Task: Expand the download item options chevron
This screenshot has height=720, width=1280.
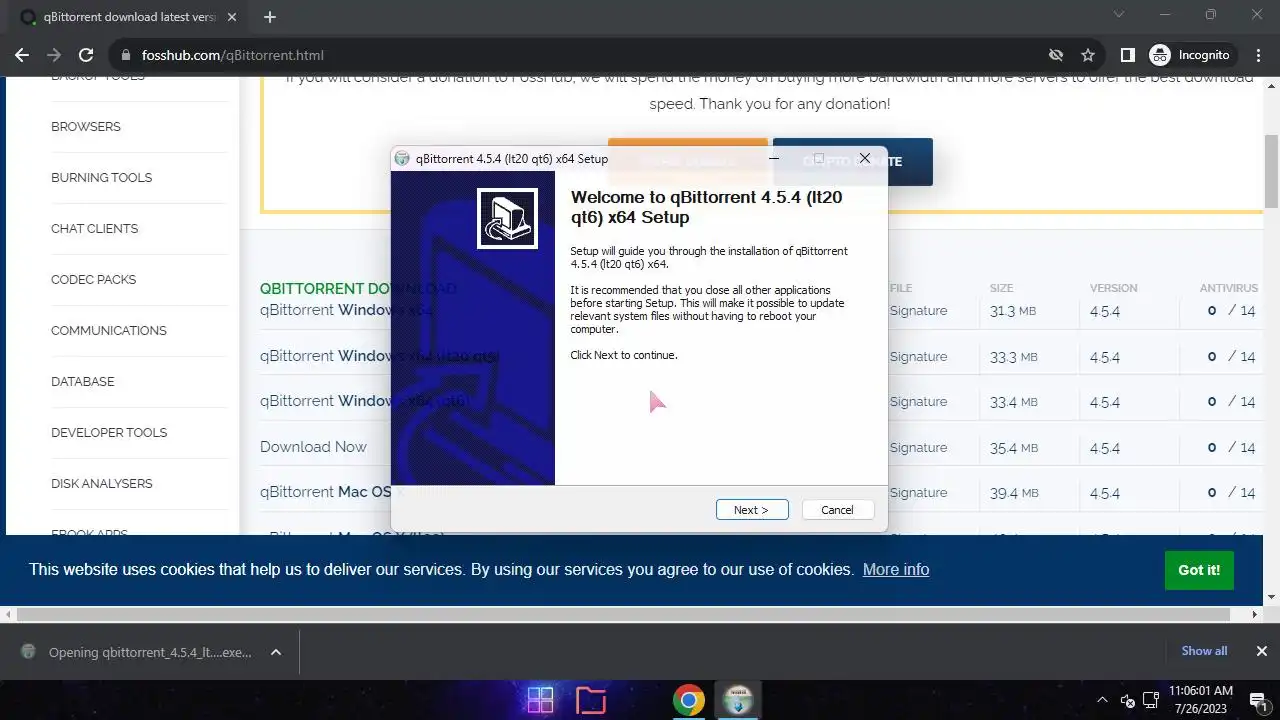Action: click(x=276, y=652)
